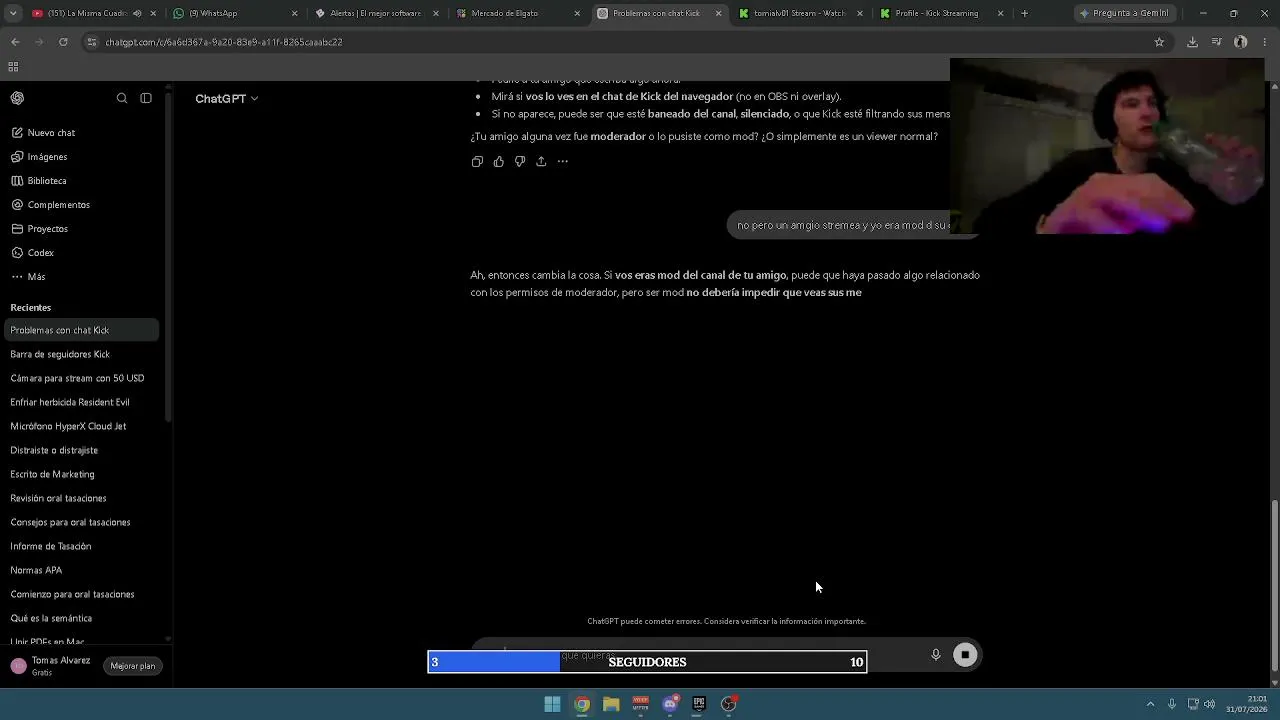This screenshot has height=720, width=1280.
Task: Collapse the Recientes section header
Action: click(x=31, y=308)
